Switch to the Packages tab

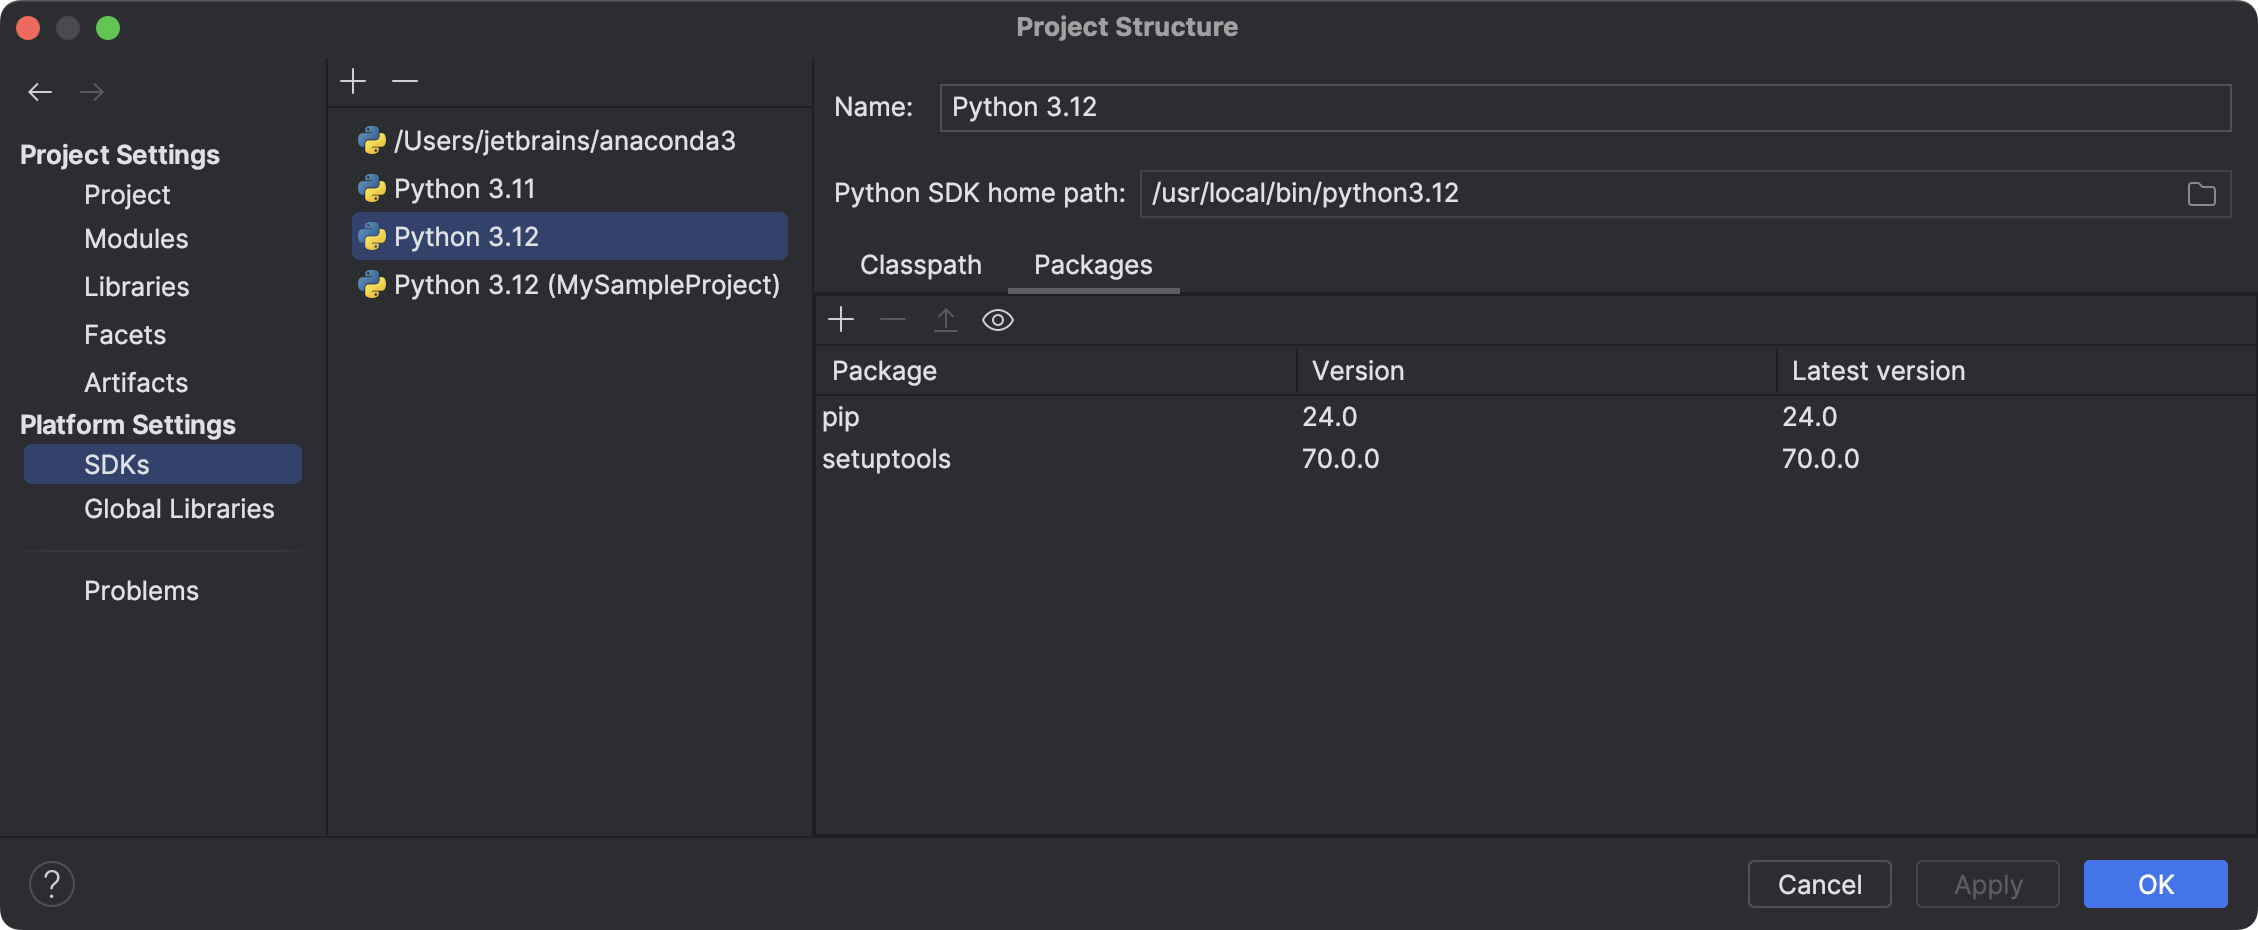pyautogui.click(x=1092, y=265)
